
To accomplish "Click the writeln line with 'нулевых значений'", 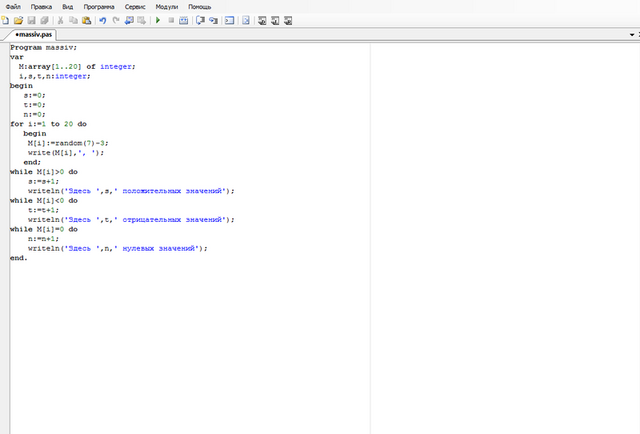I will click(118, 248).
